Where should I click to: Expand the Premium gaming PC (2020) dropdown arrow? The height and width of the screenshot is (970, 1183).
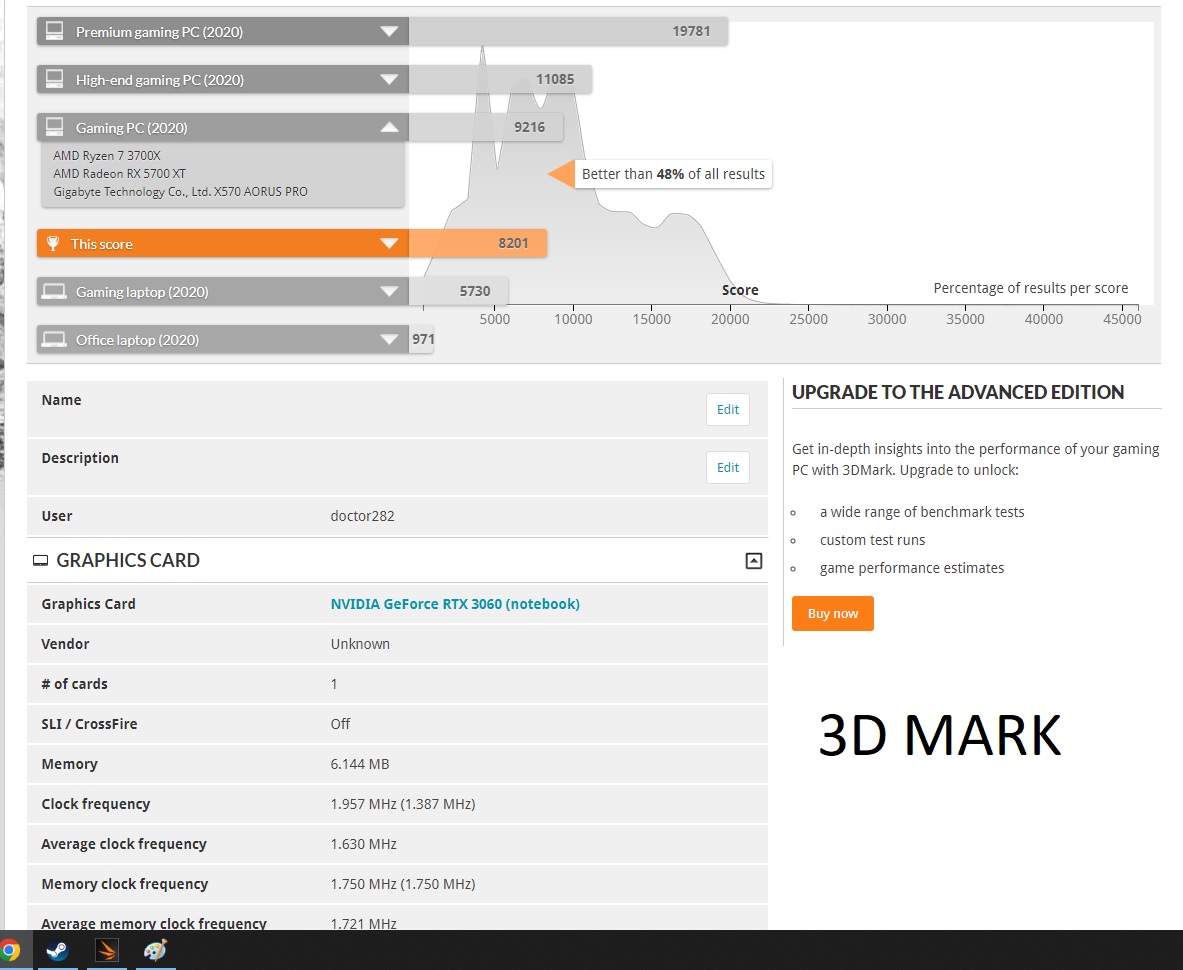pyautogui.click(x=389, y=32)
